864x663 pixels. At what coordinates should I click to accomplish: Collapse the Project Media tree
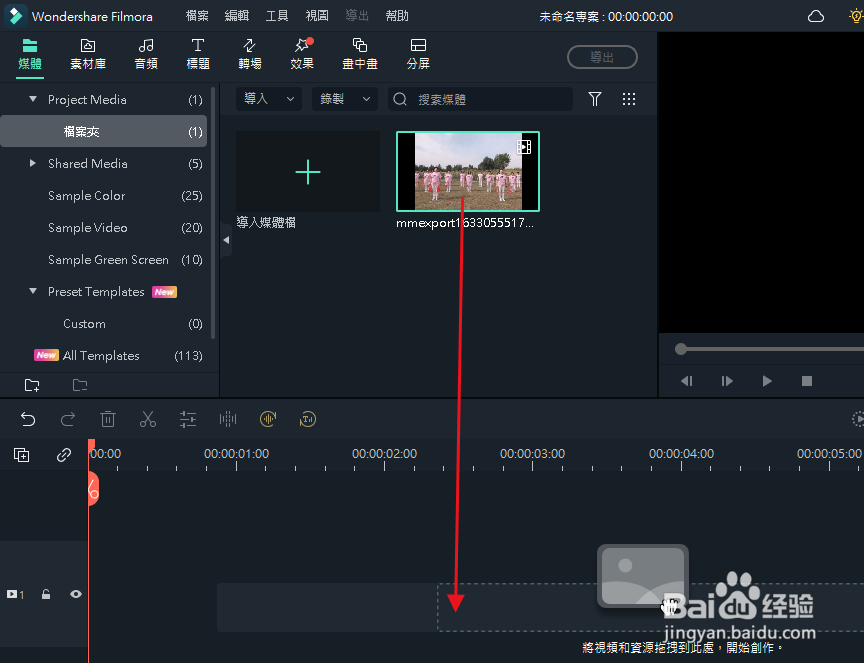pyautogui.click(x=33, y=99)
